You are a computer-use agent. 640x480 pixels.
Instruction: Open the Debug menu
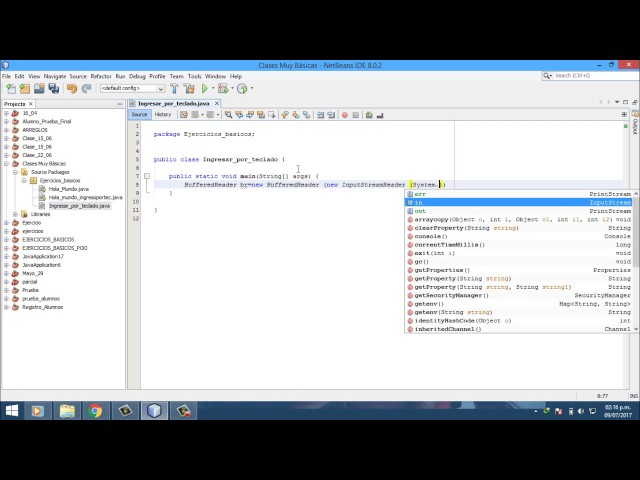click(x=137, y=76)
